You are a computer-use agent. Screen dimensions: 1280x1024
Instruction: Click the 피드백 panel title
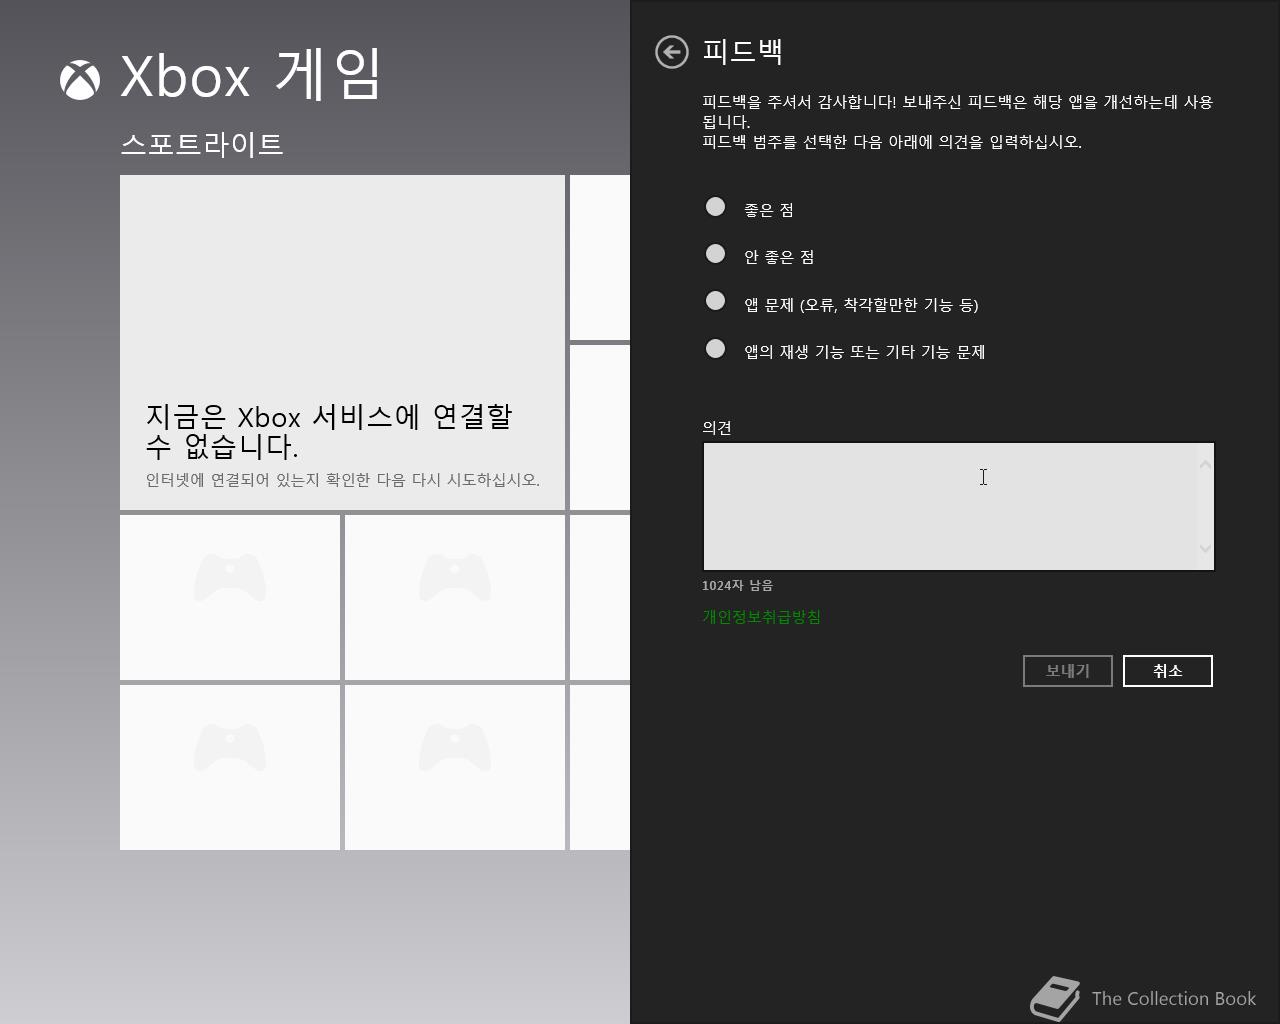click(x=742, y=51)
